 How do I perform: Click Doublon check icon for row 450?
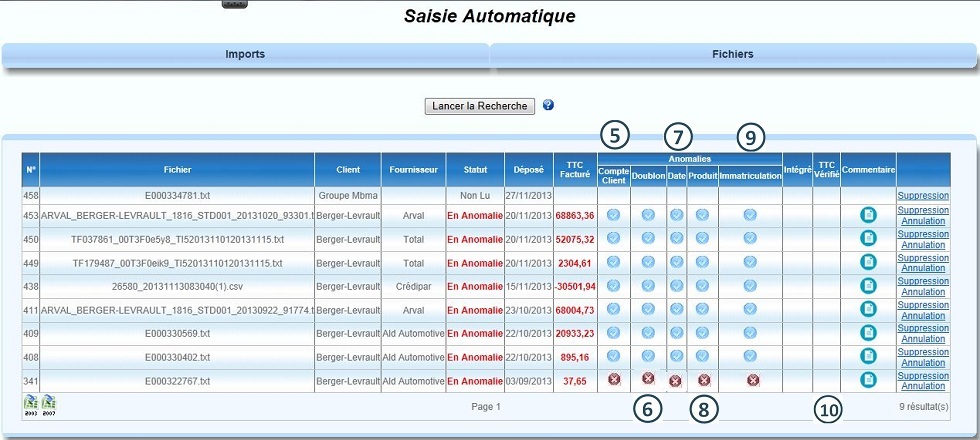tap(648, 238)
